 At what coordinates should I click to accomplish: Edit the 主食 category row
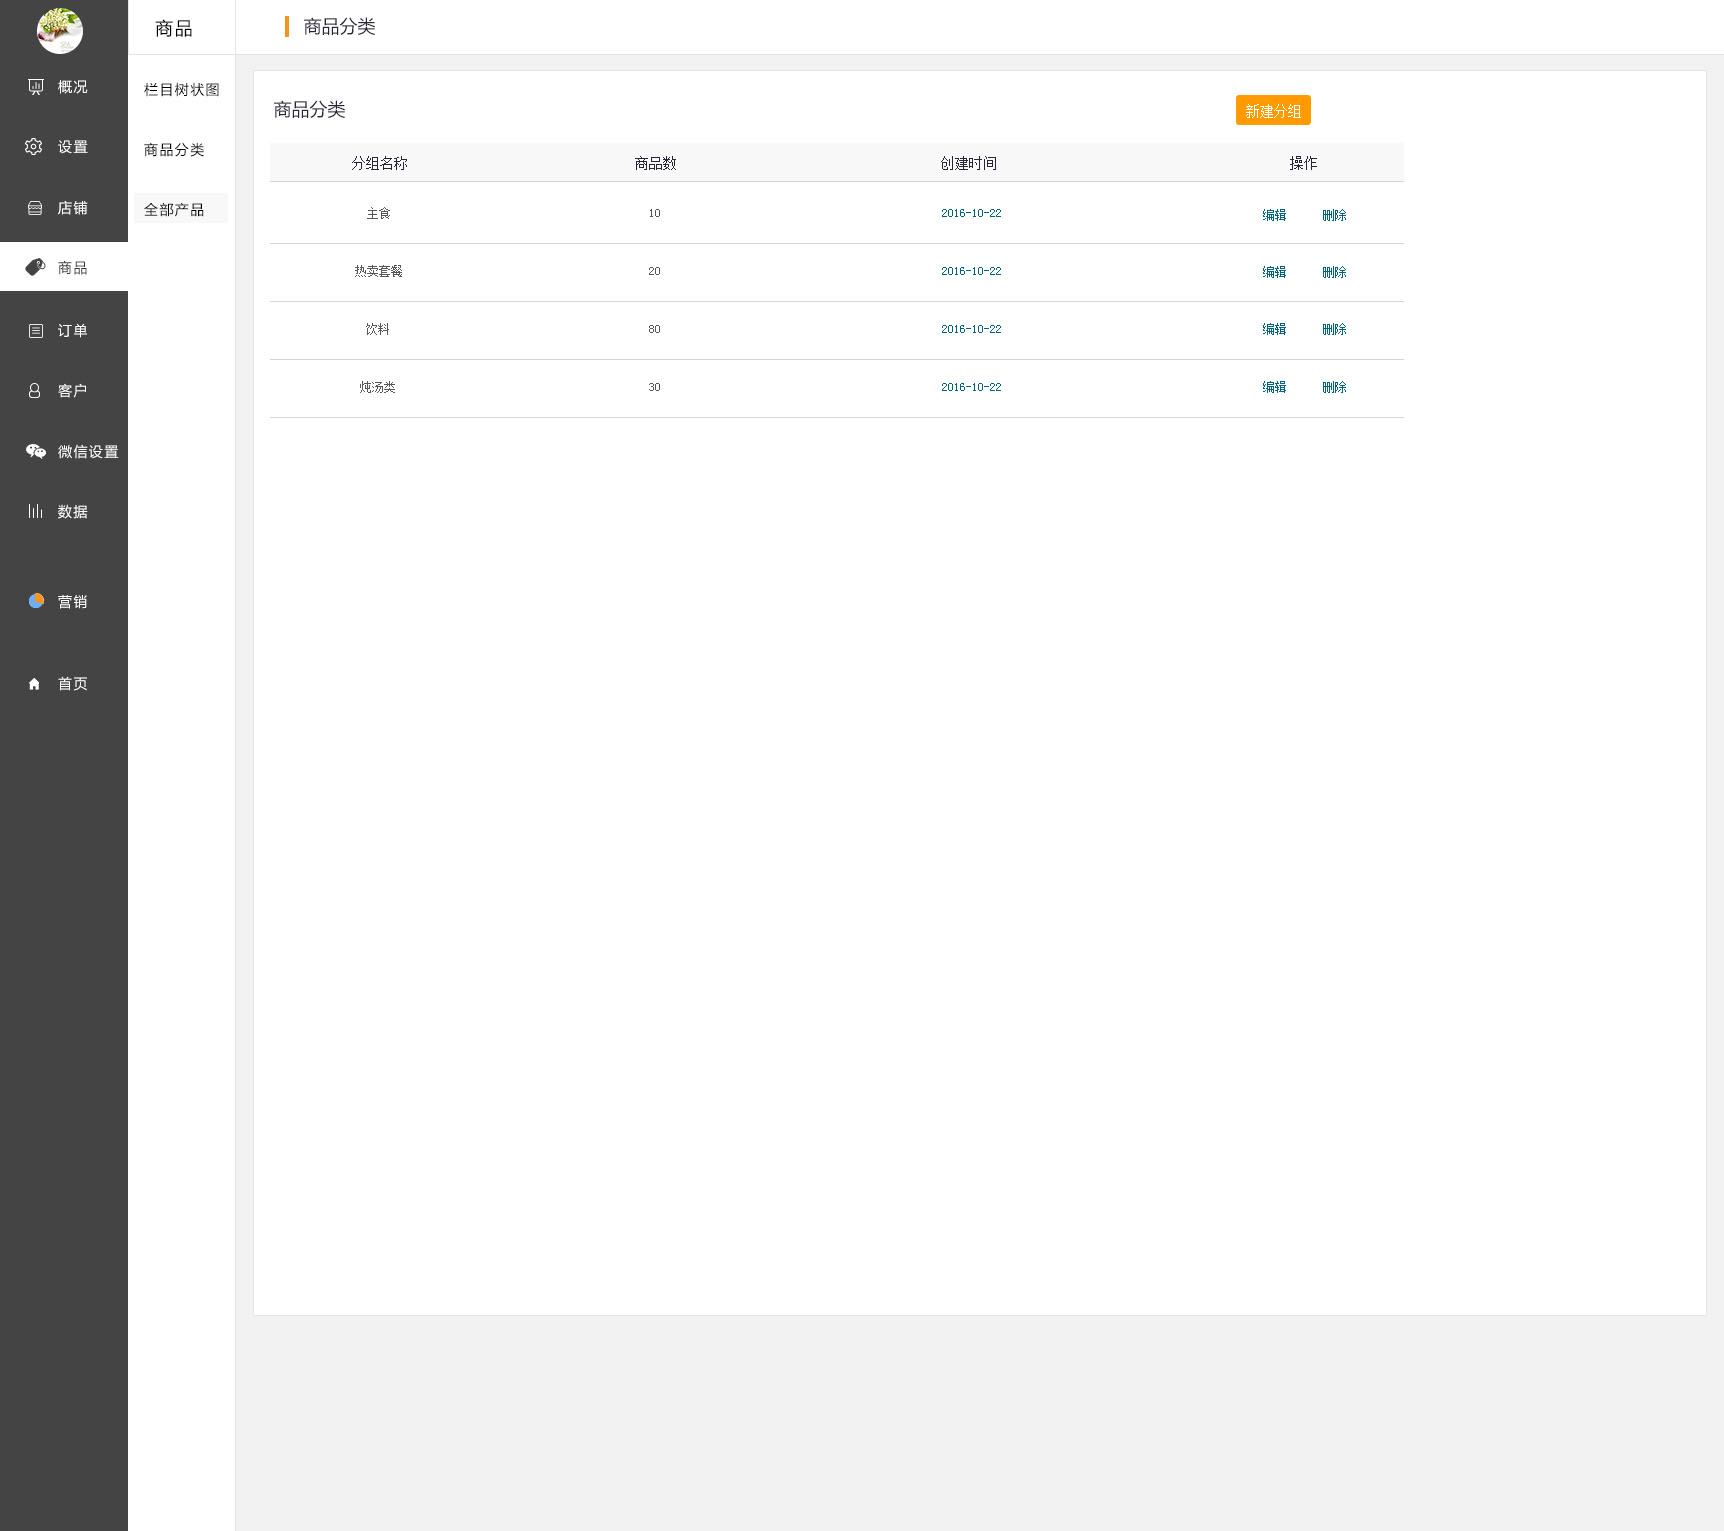point(1273,215)
